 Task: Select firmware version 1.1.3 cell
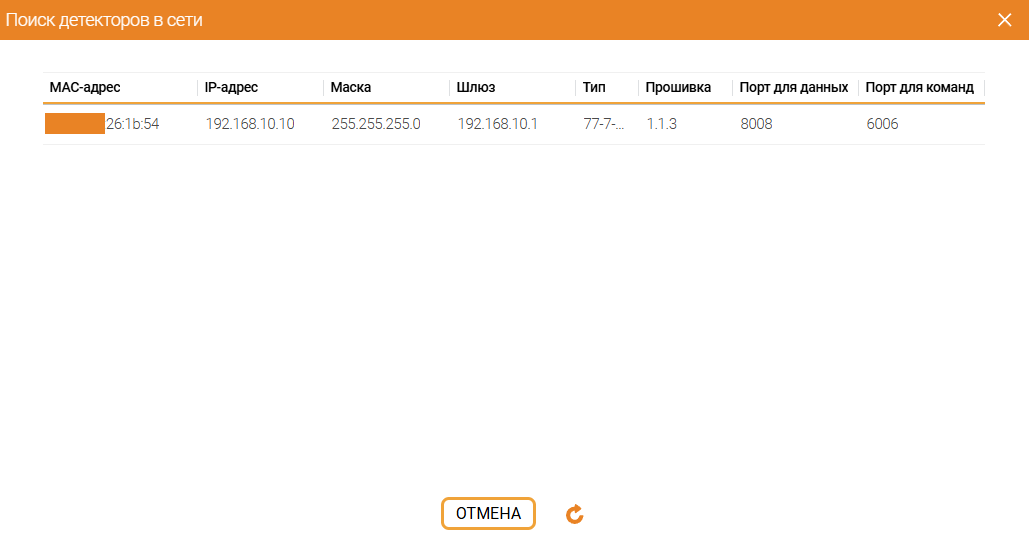(662, 124)
